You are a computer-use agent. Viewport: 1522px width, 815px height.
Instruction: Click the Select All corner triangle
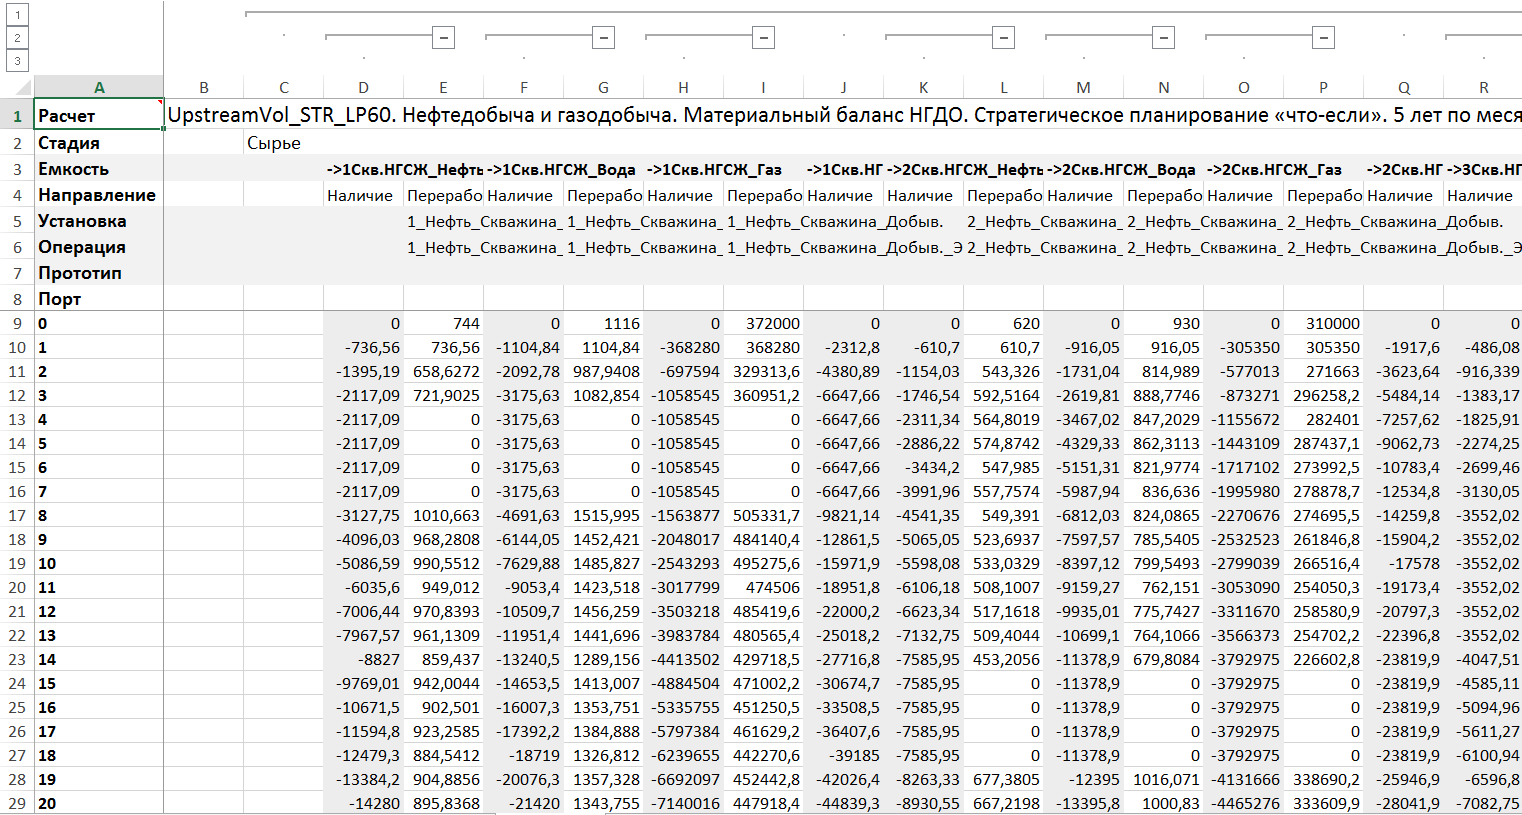(x=19, y=87)
